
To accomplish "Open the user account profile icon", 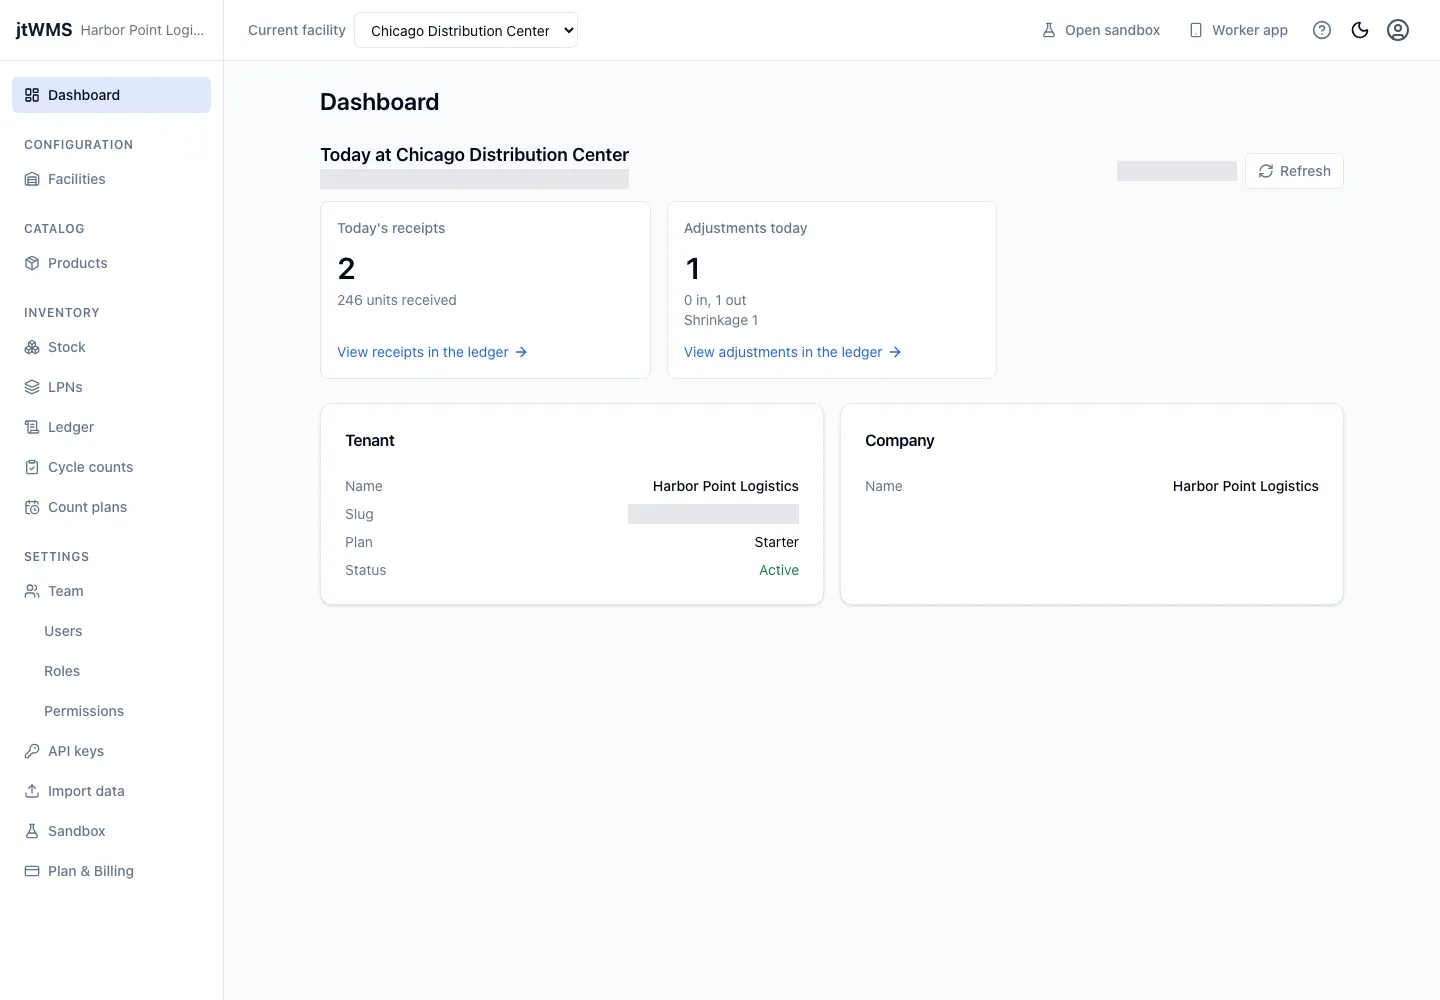I will point(1398,30).
